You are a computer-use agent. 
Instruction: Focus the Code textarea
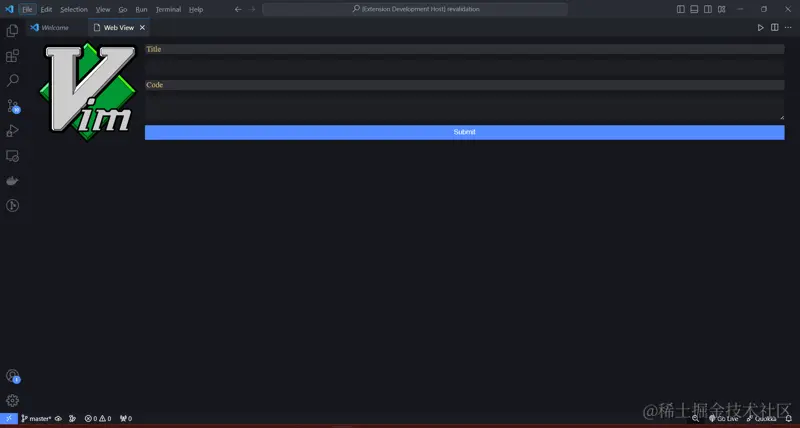tap(464, 107)
